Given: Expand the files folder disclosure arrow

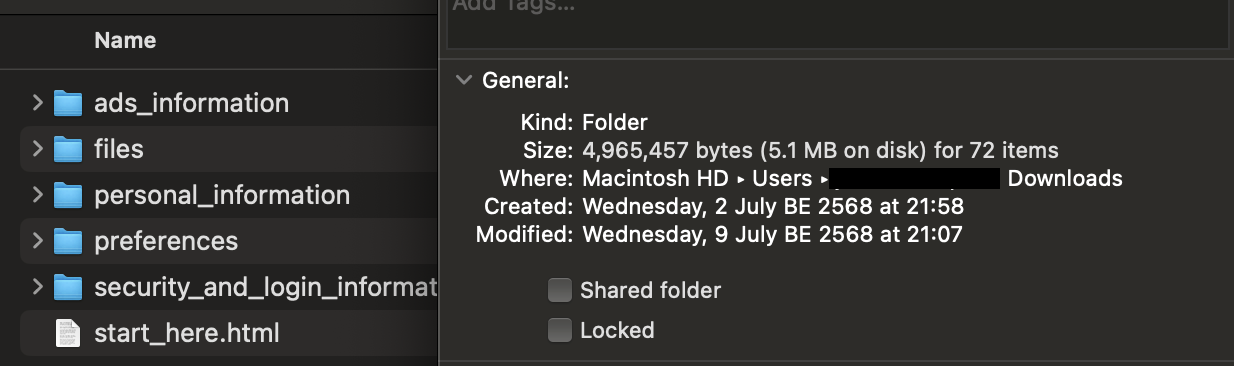Looking at the screenshot, I should [x=37, y=148].
